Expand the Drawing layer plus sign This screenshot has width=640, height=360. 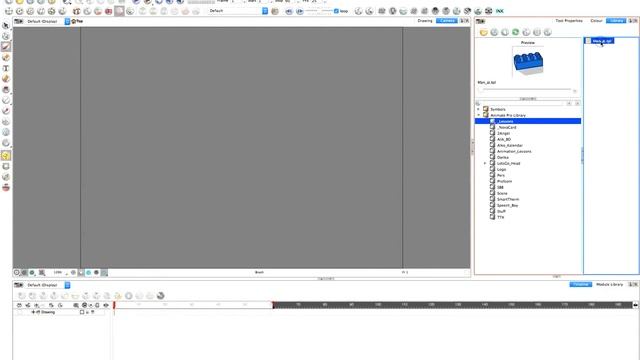tap(33, 312)
